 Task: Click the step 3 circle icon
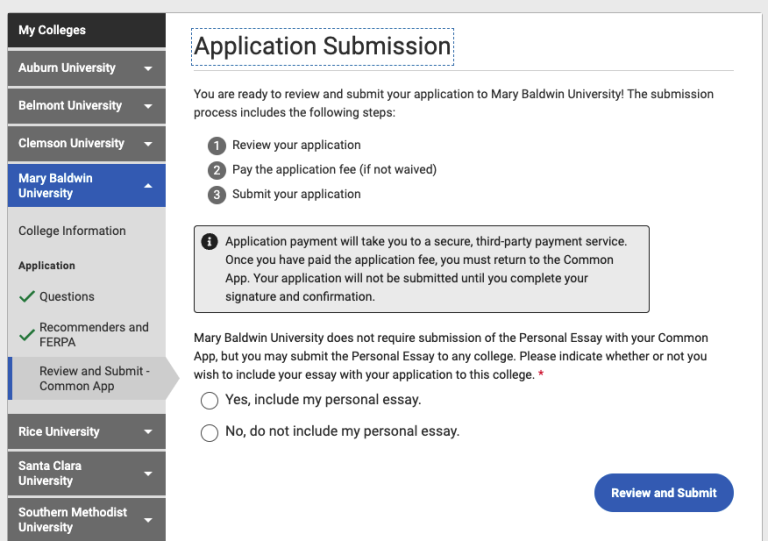pyautogui.click(x=216, y=195)
